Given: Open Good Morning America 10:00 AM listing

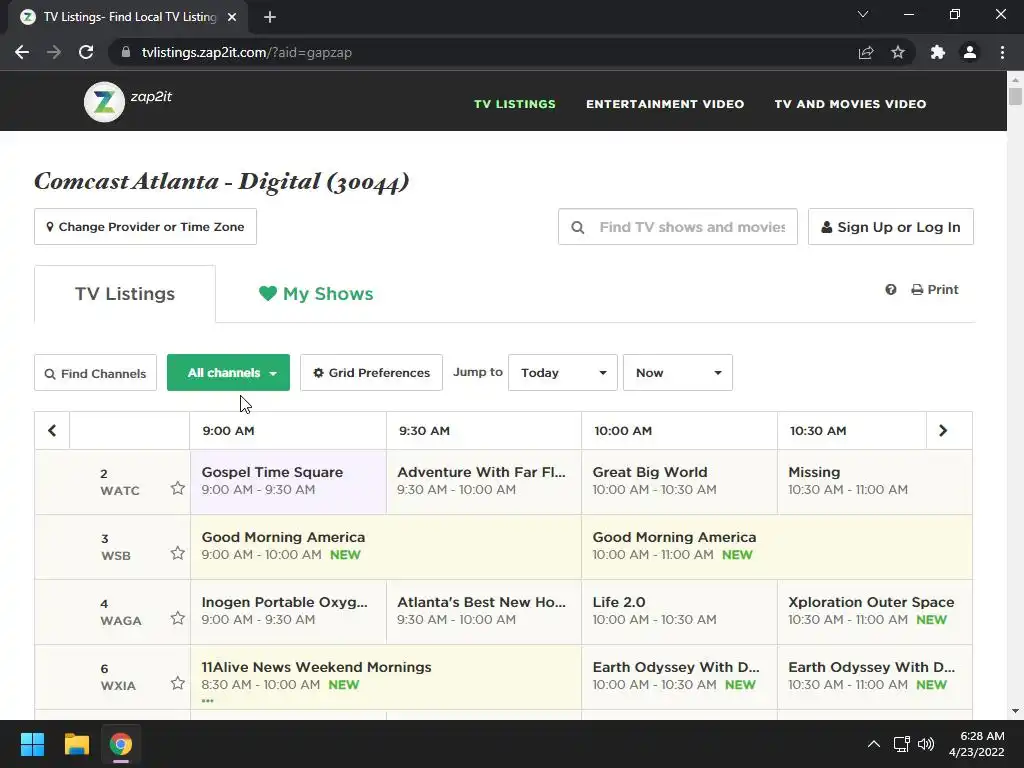Looking at the screenshot, I should click(776, 547).
